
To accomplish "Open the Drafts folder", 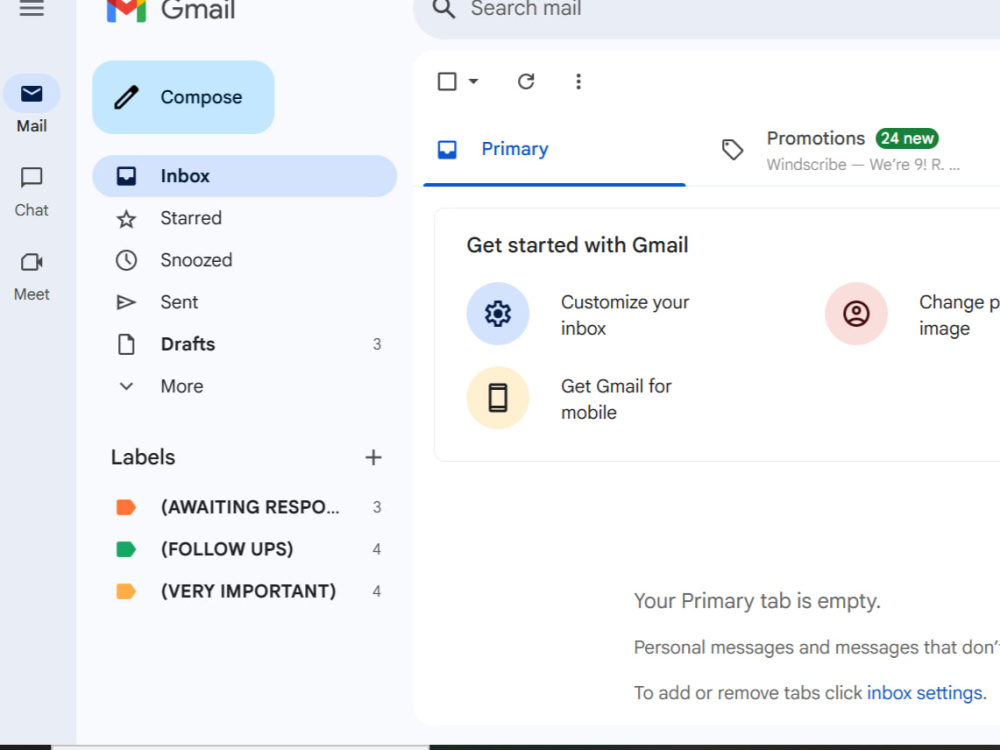I will pos(244,344).
